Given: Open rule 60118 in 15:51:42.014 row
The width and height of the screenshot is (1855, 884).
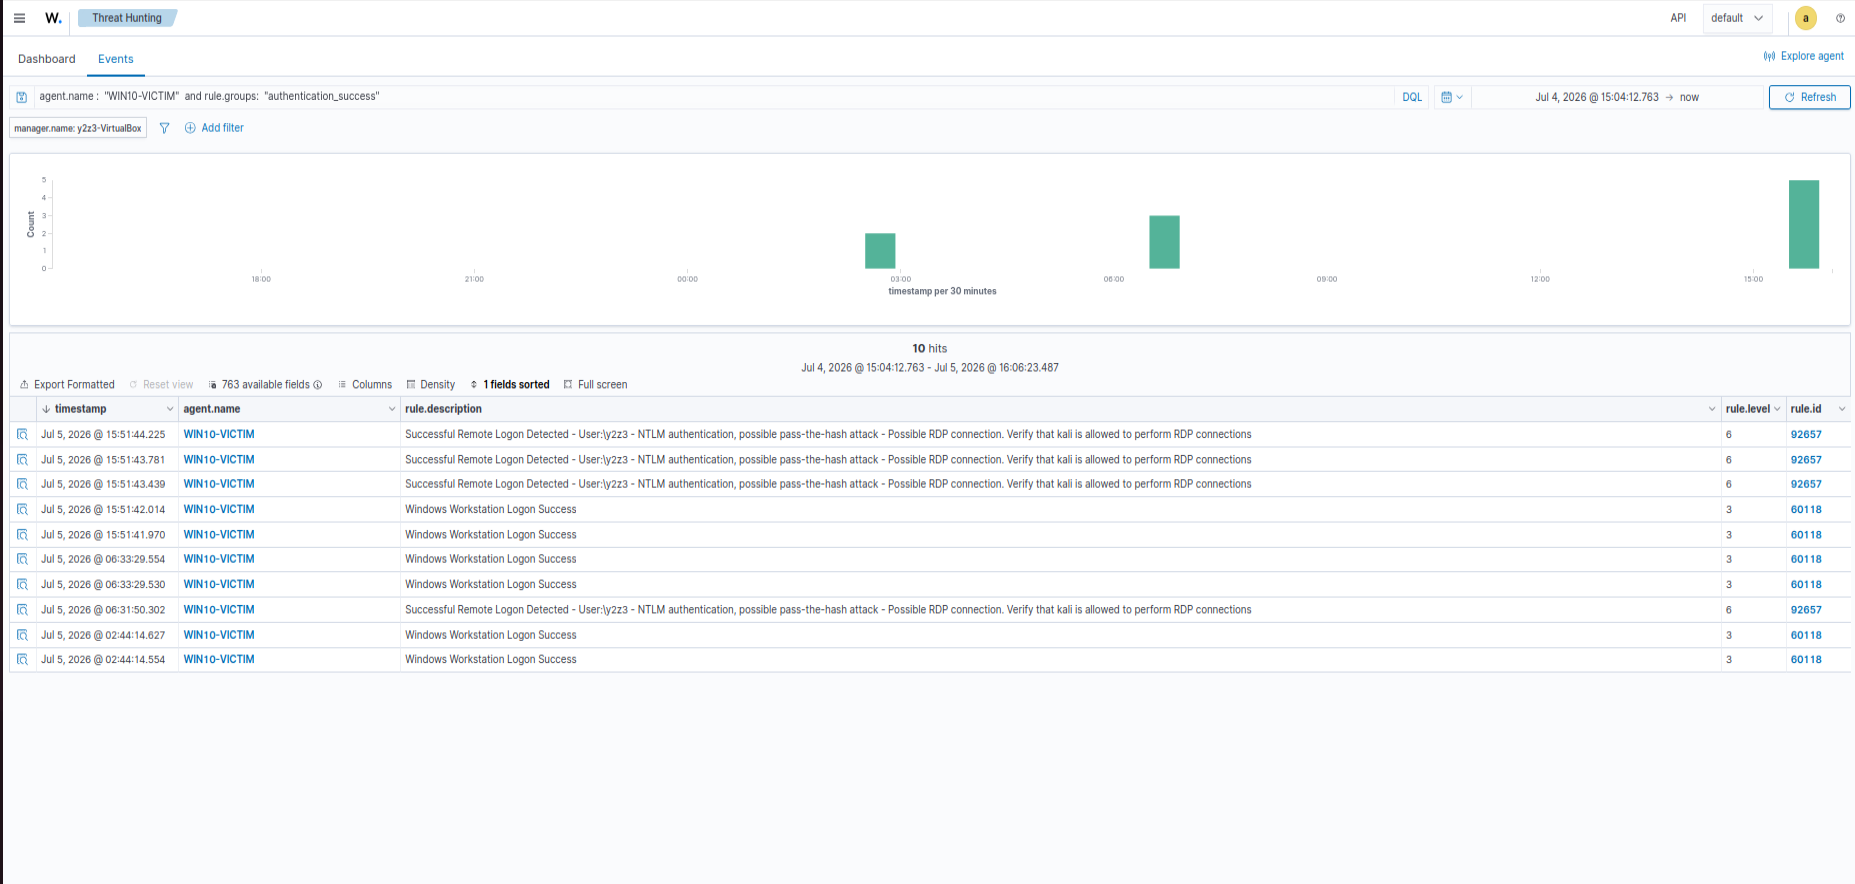Looking at the screenshot, I should tap(1806, 510).
